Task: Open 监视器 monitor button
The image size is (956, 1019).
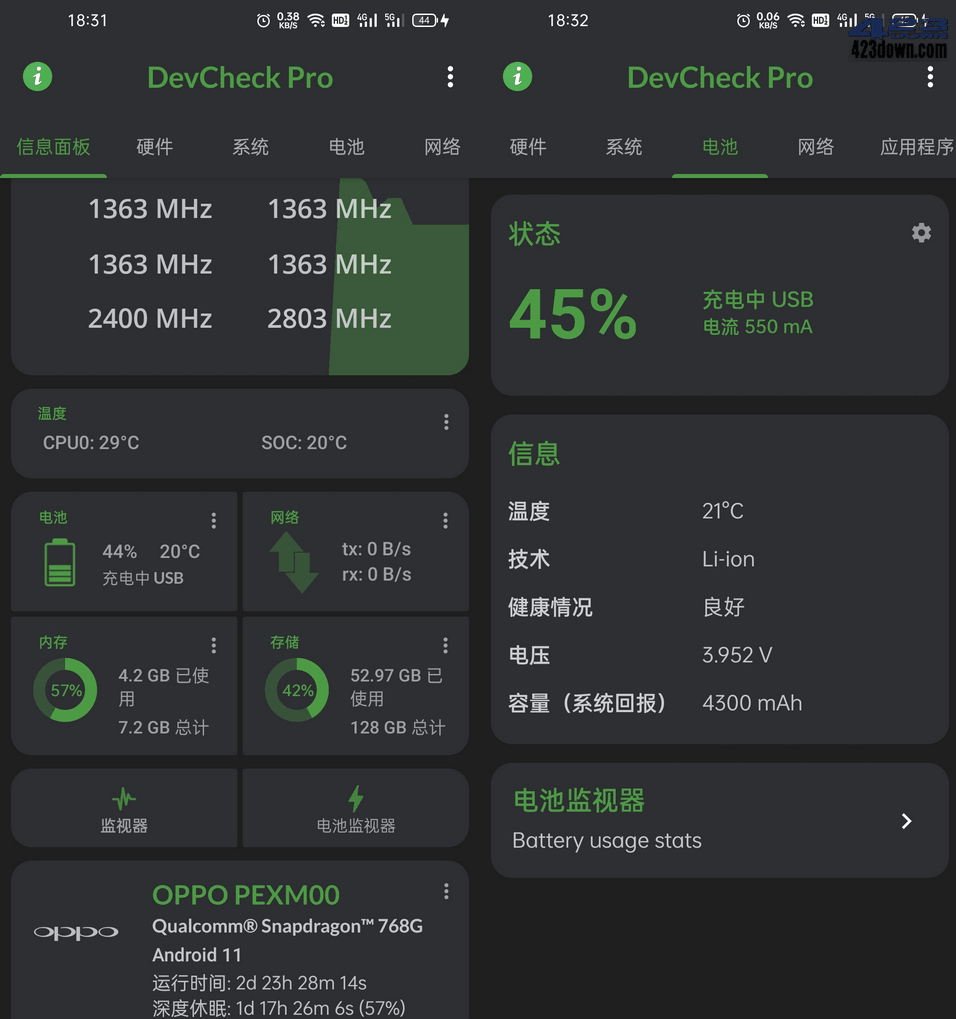Action: [x=124, y=808]
